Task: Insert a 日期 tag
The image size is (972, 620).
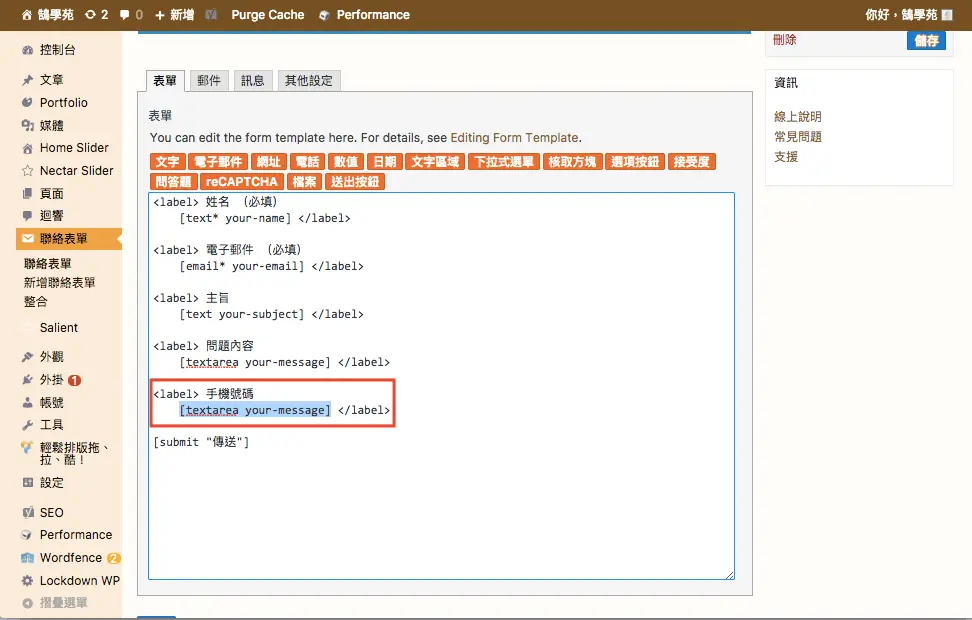Action: click(x=384, y=162)
